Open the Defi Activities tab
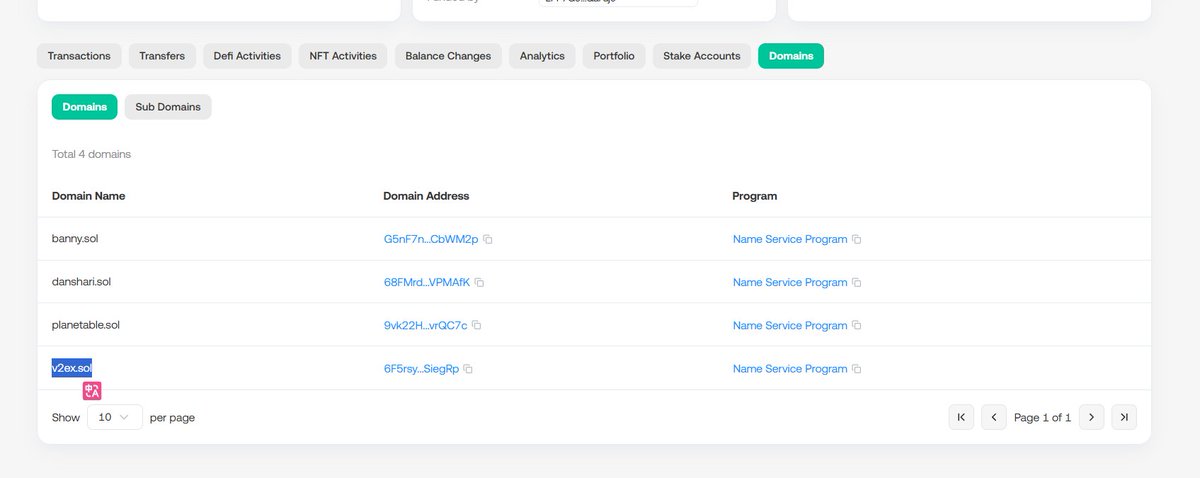The height and width of the screenshot is (478, 1200). [x=248, y=56]
